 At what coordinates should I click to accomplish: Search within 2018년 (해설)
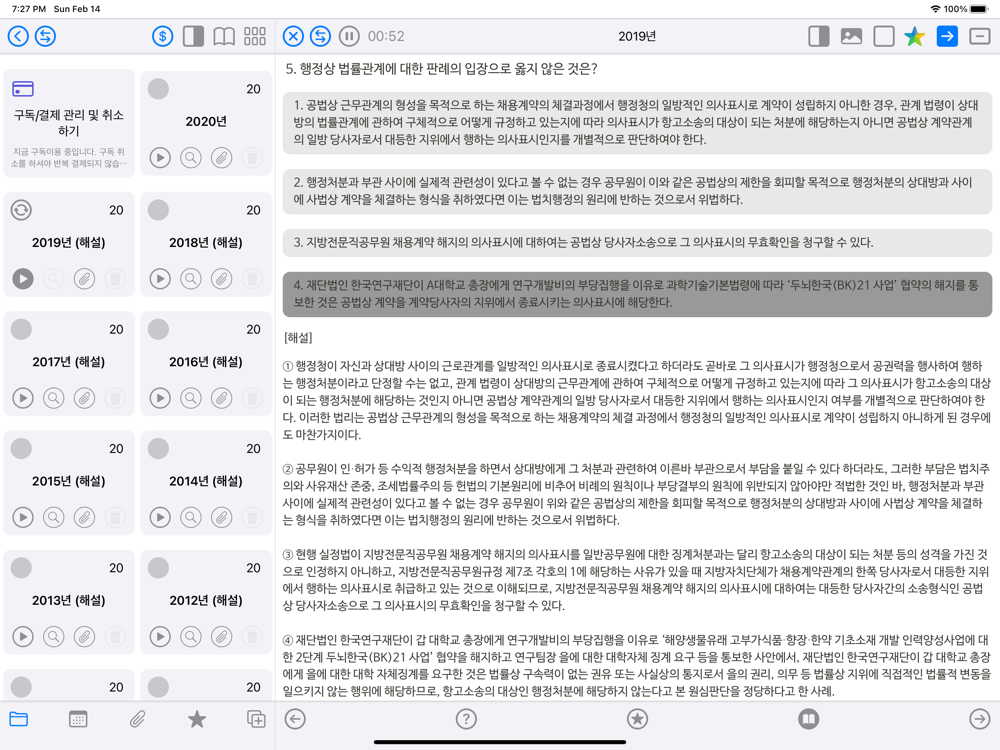coord(191,279)
